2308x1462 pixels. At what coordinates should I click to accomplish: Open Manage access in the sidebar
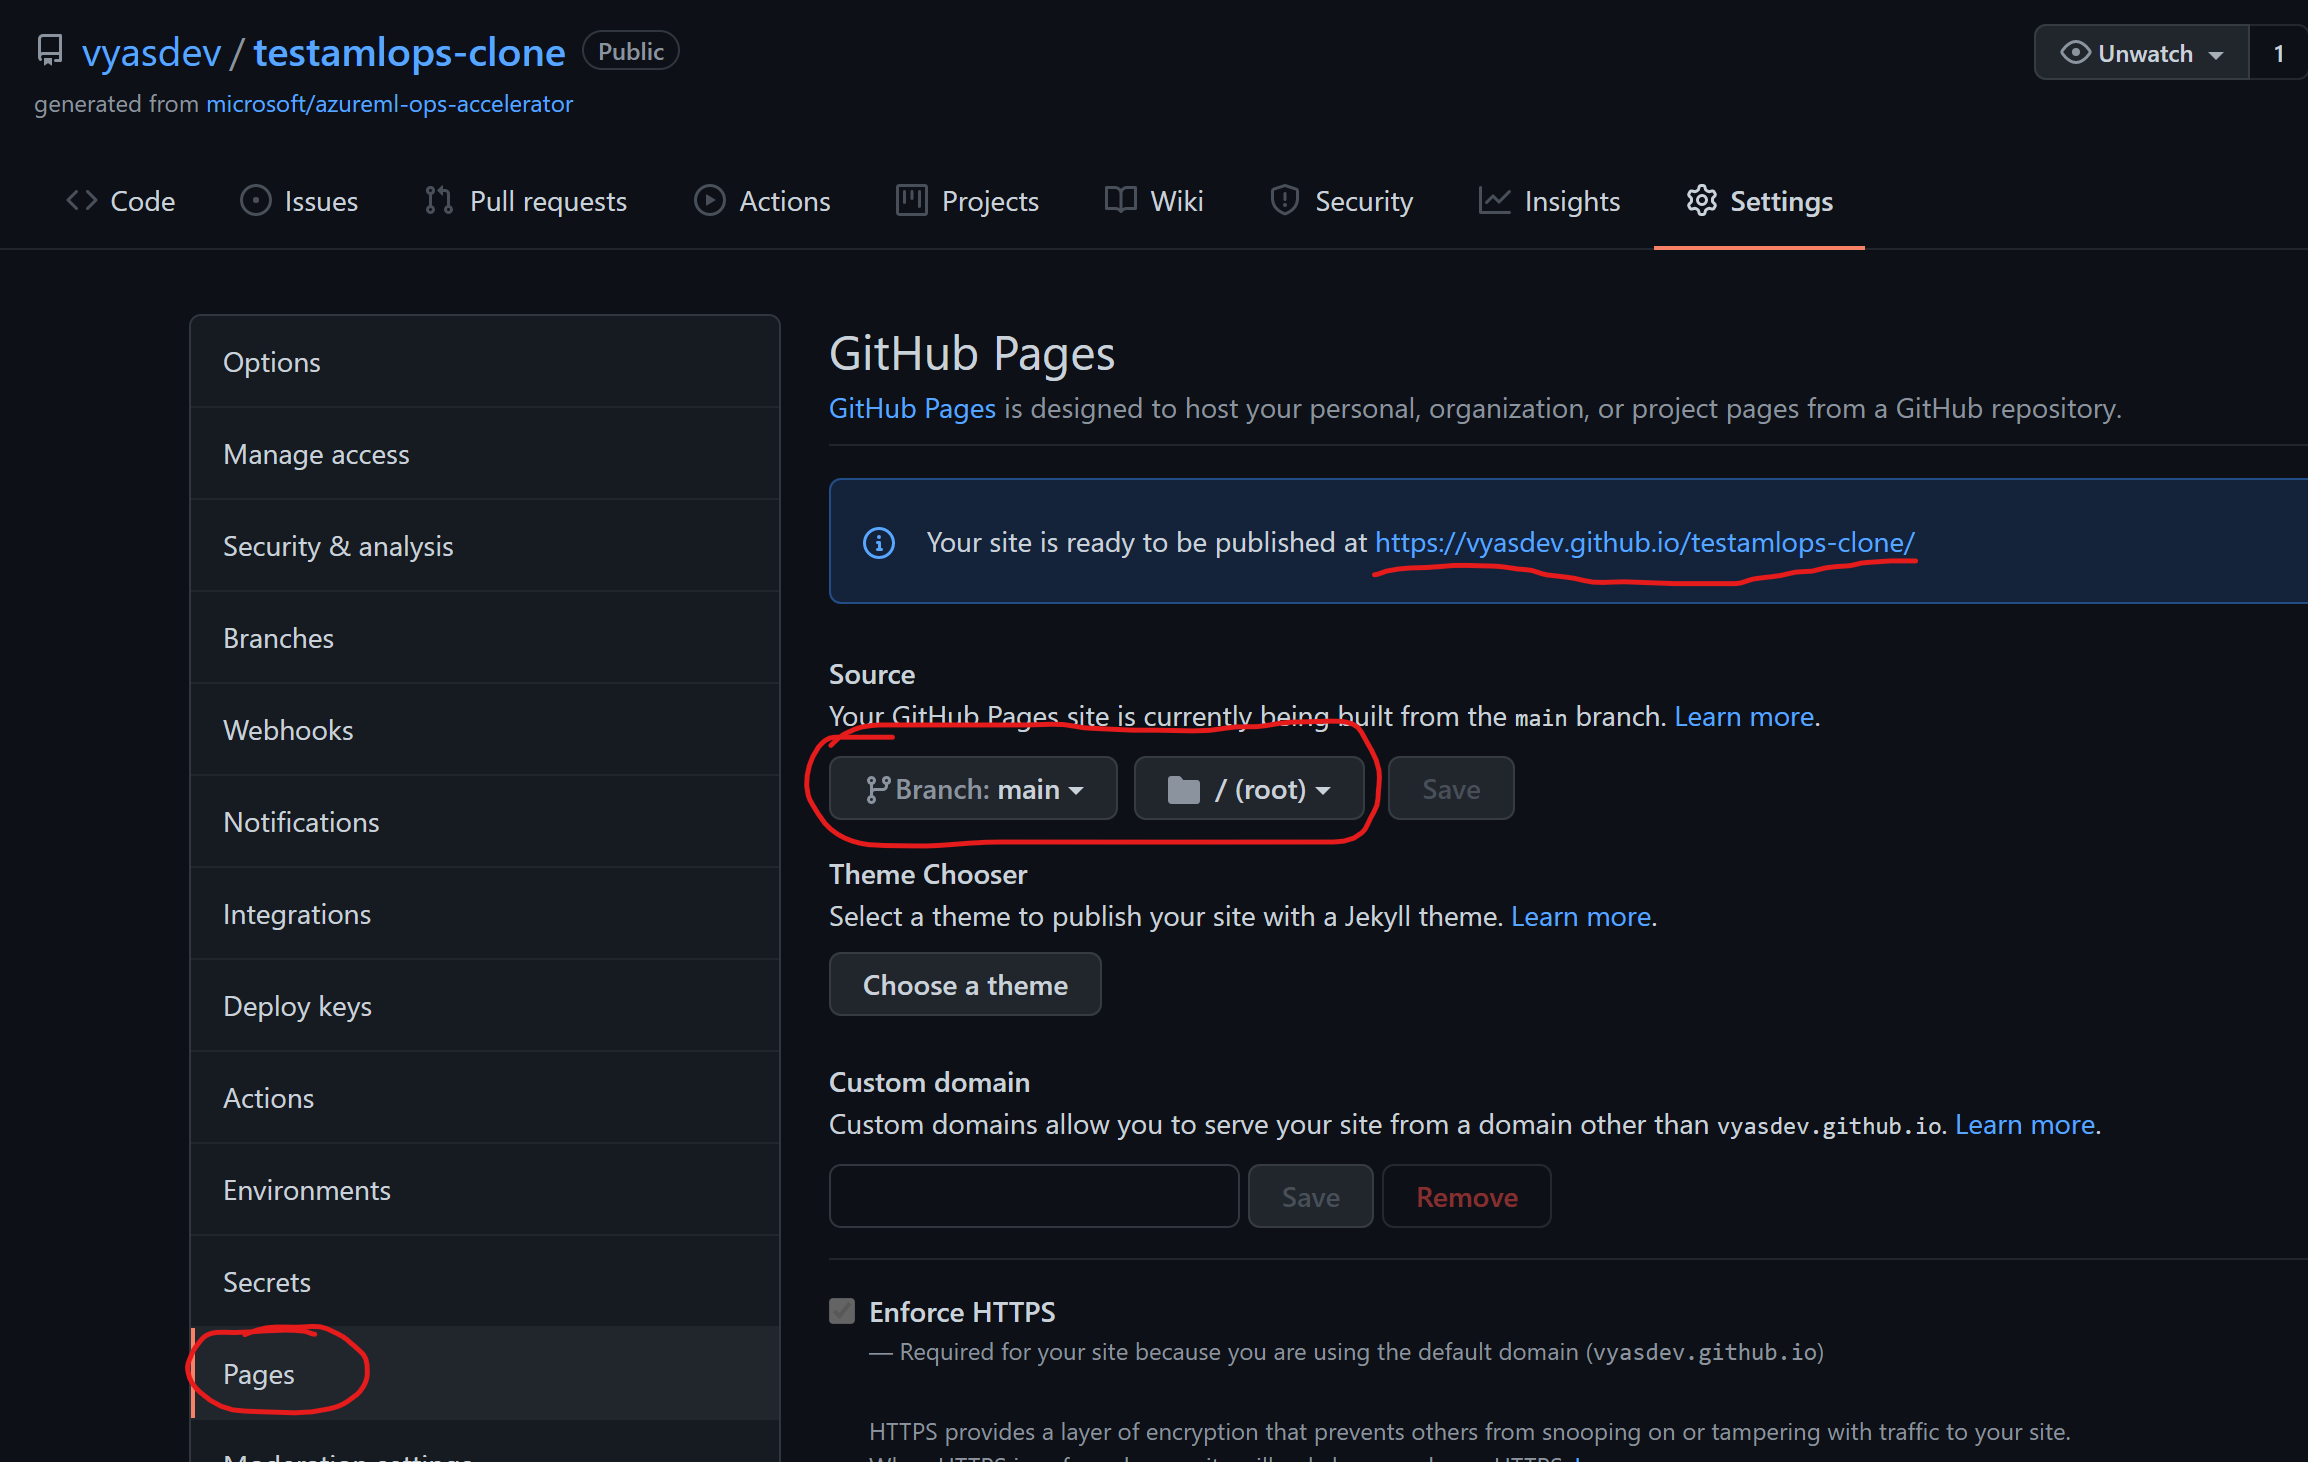point(485,454)
